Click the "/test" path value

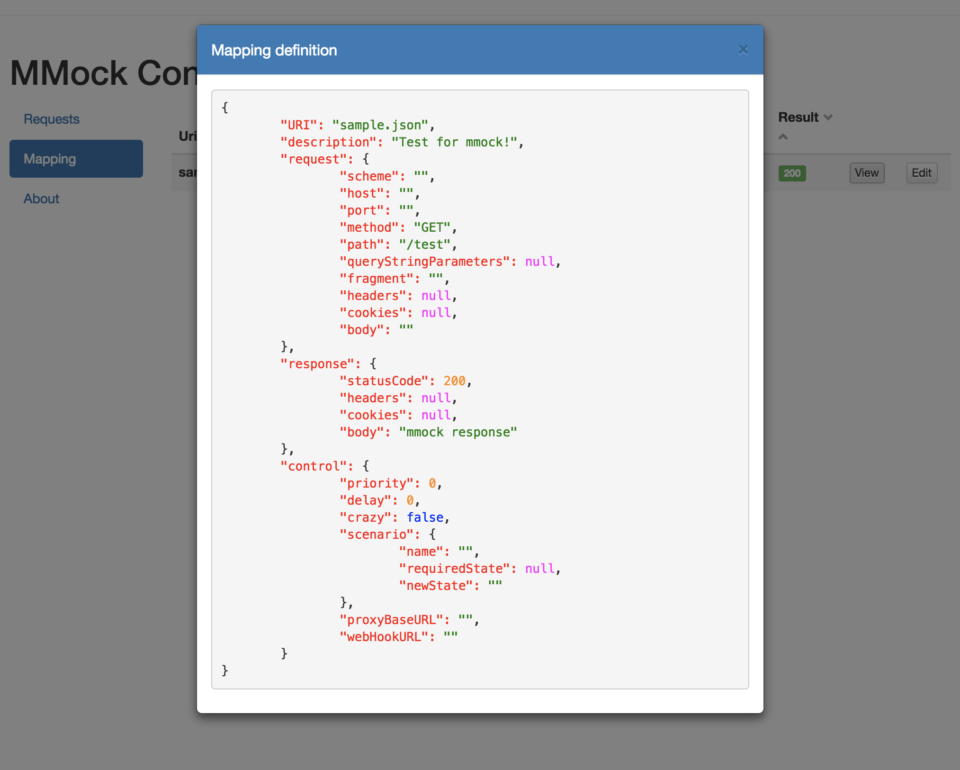[424, 245]
